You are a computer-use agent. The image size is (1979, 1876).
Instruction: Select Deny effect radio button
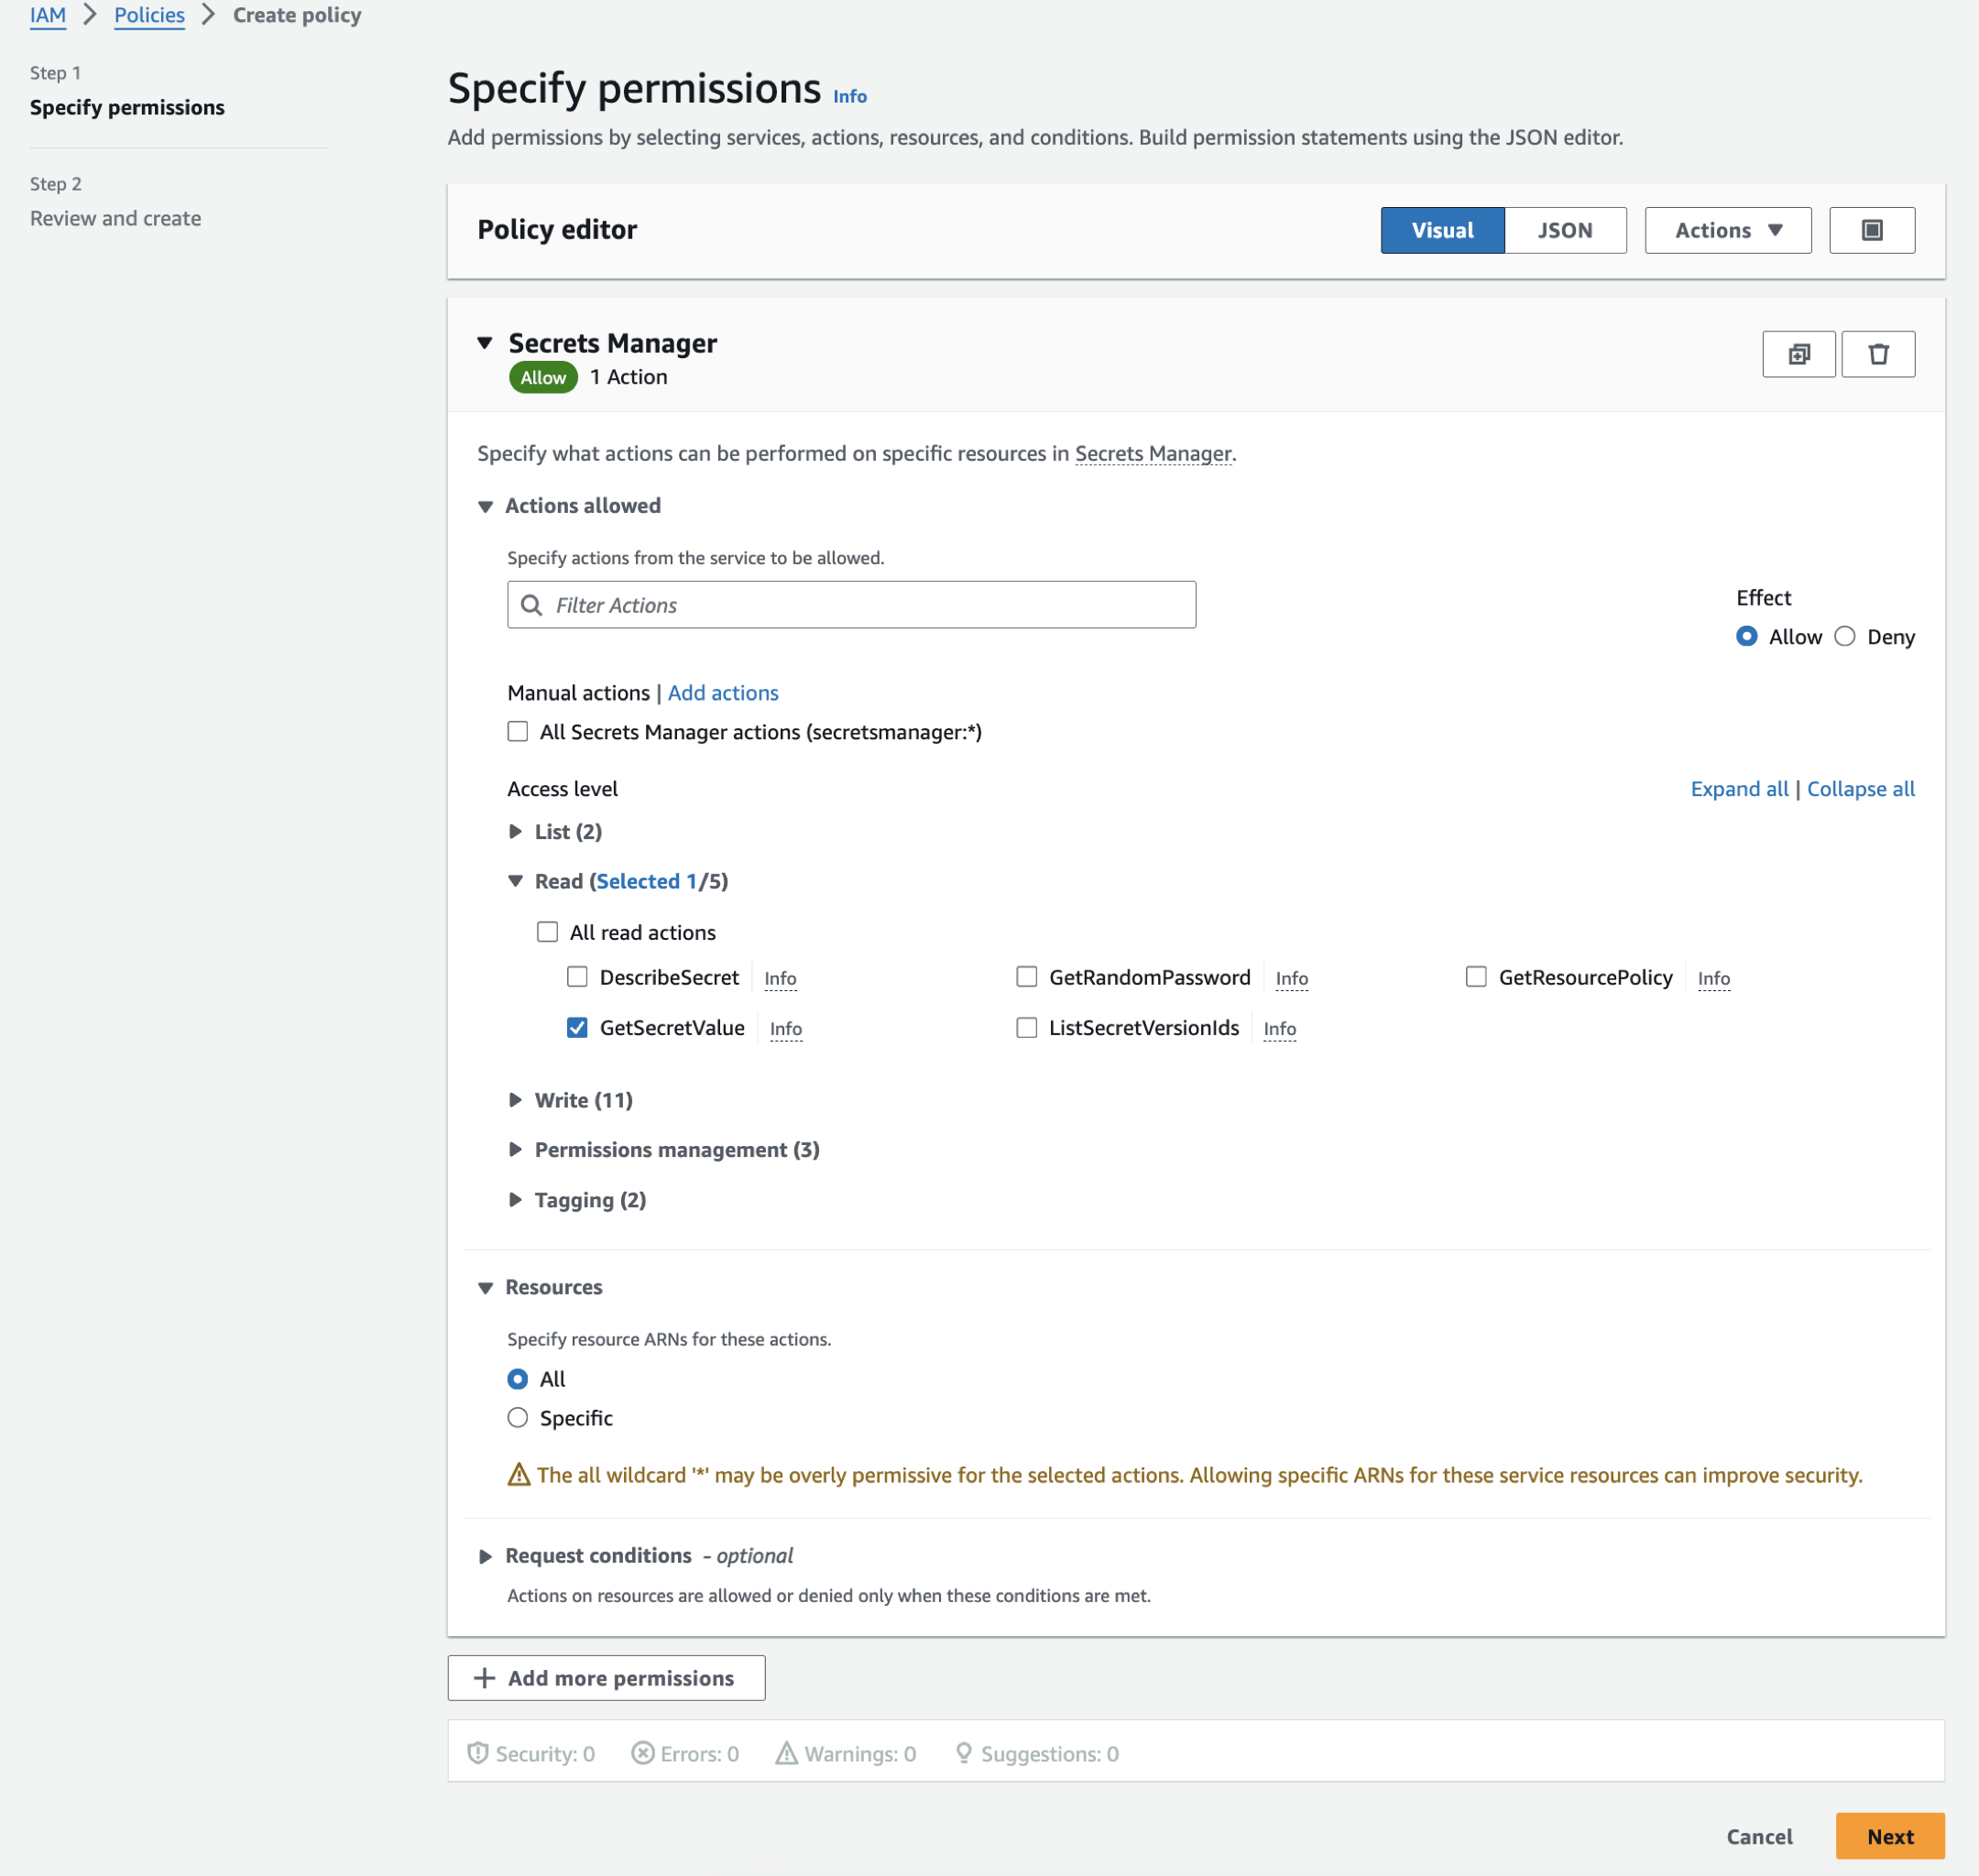point(1847,637)
